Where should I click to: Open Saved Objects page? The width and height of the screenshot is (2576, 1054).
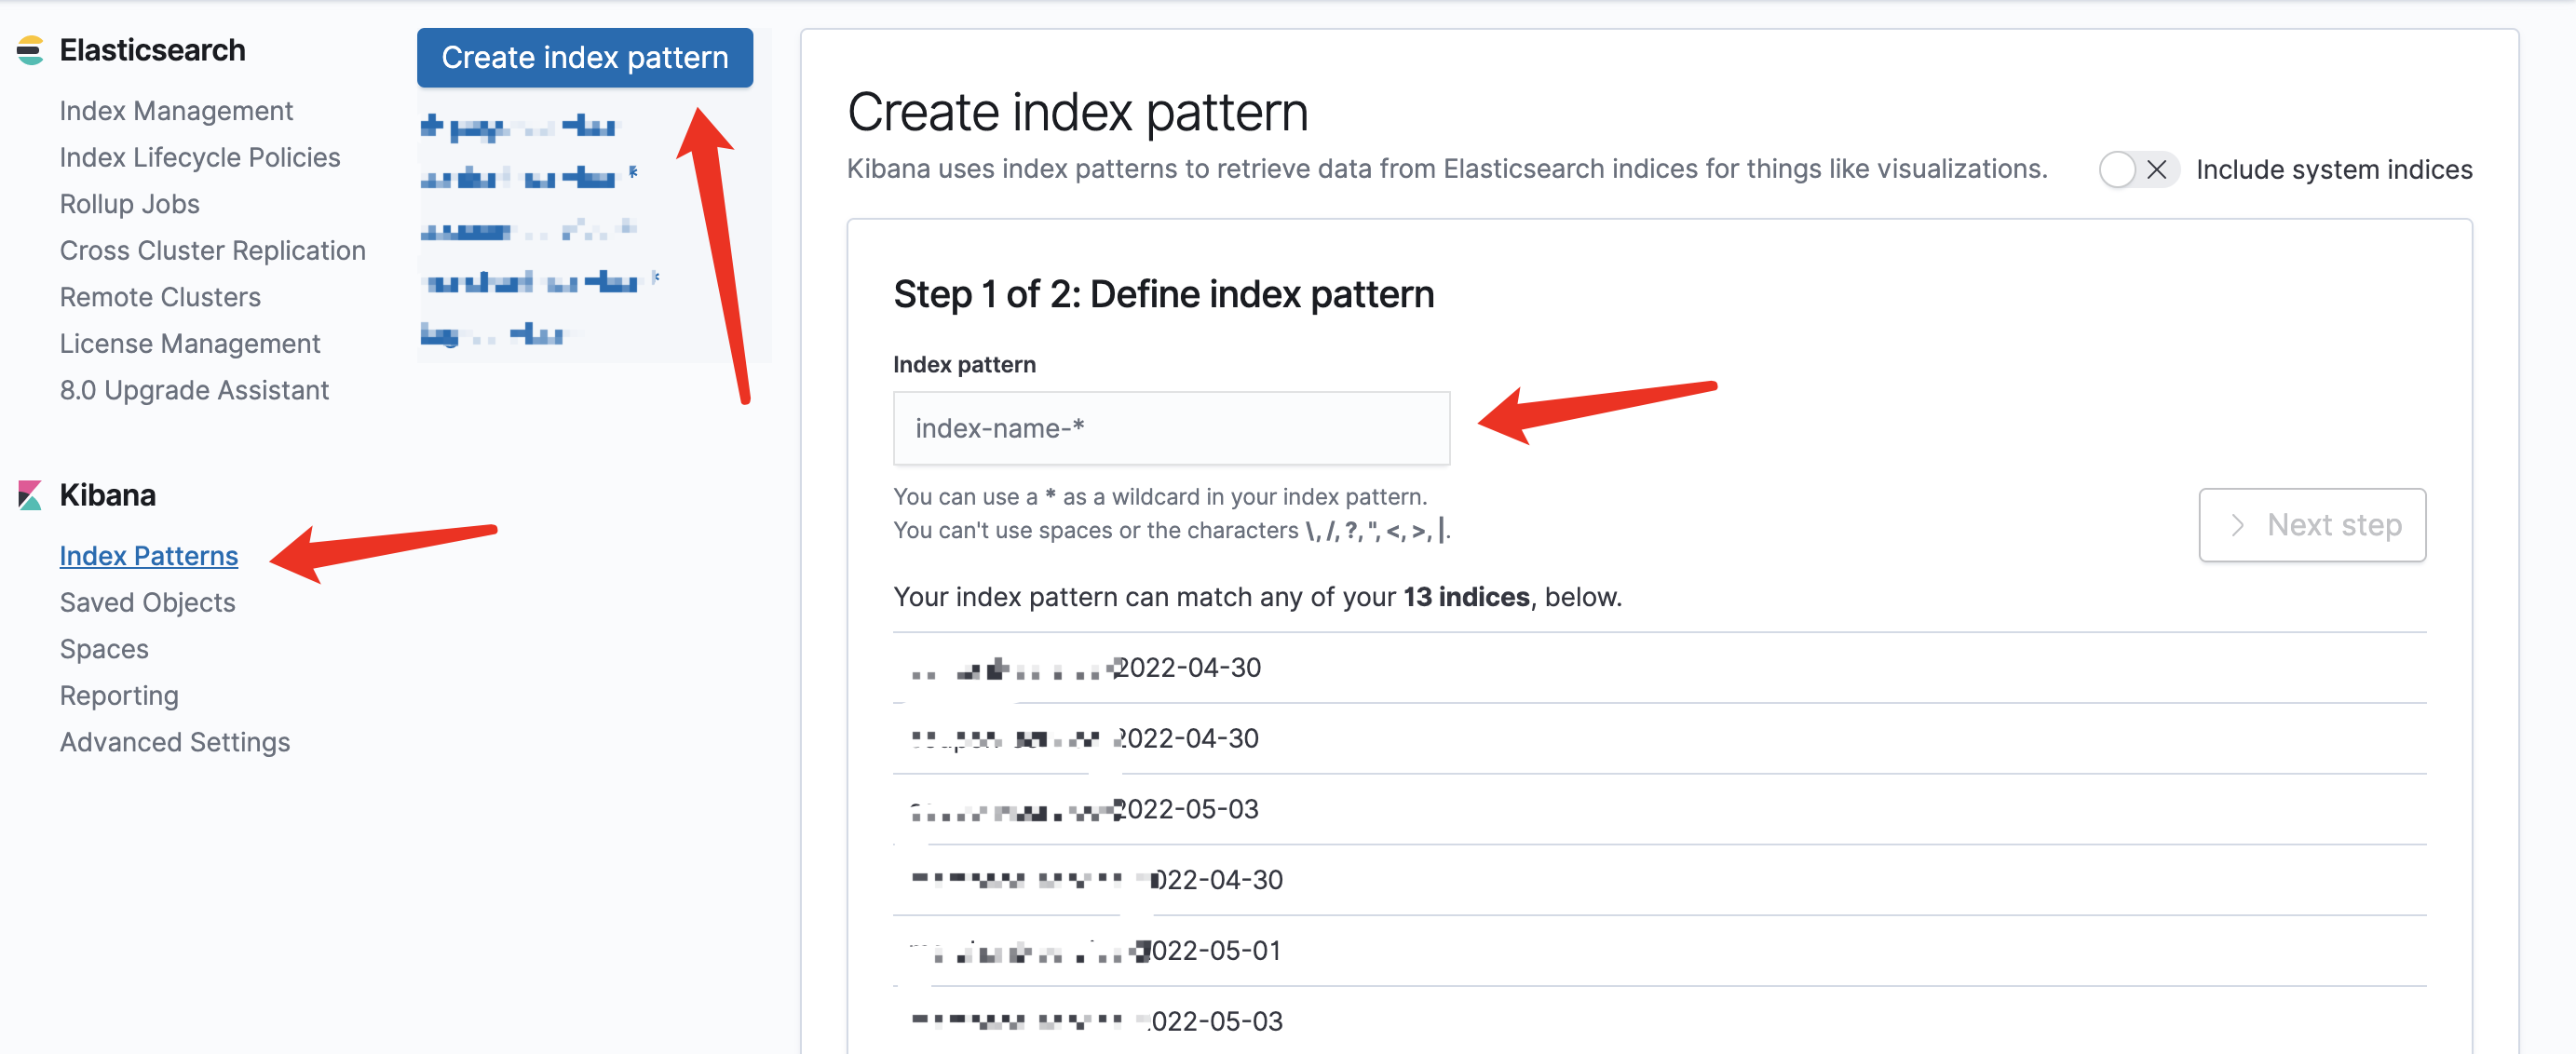pyautogui.click(x=148, y=602)
